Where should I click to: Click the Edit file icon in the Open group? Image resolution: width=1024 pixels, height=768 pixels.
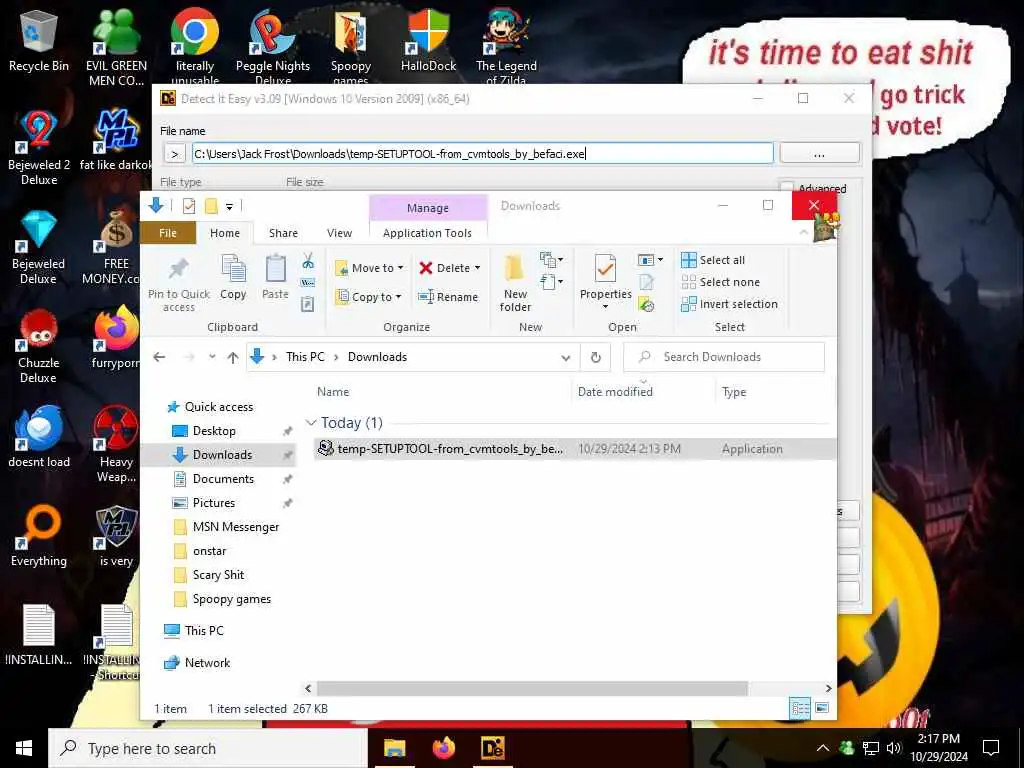pos(647,282)
